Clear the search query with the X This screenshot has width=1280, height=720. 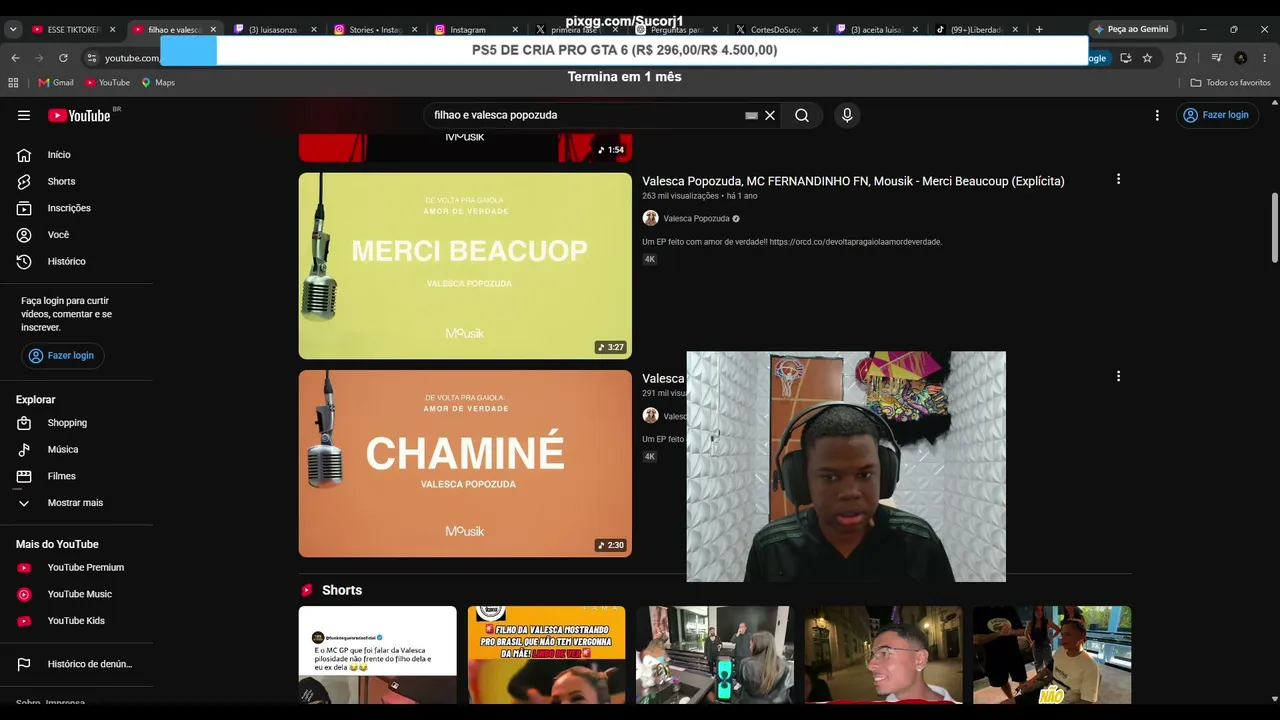[770, 115]
